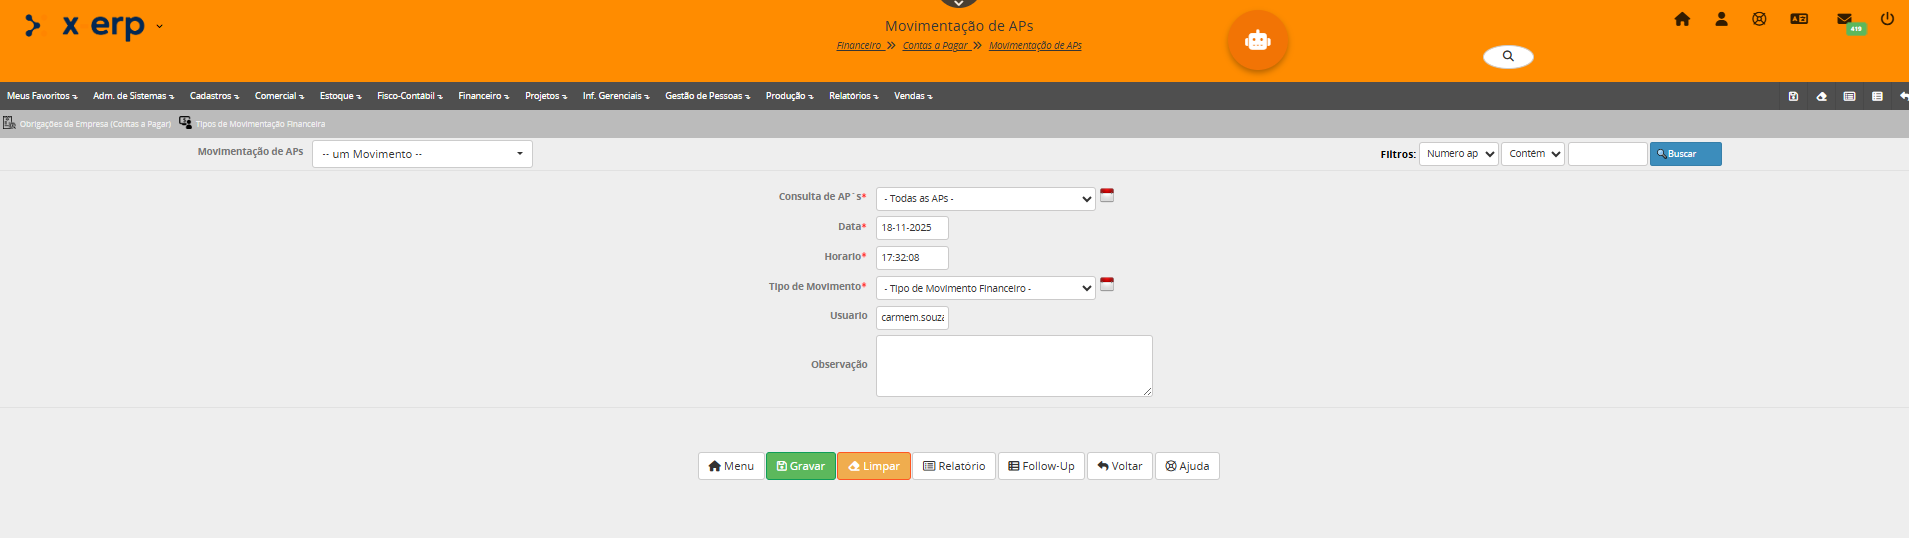Click the save disk icon in dark toolbar

[1793, 97]
